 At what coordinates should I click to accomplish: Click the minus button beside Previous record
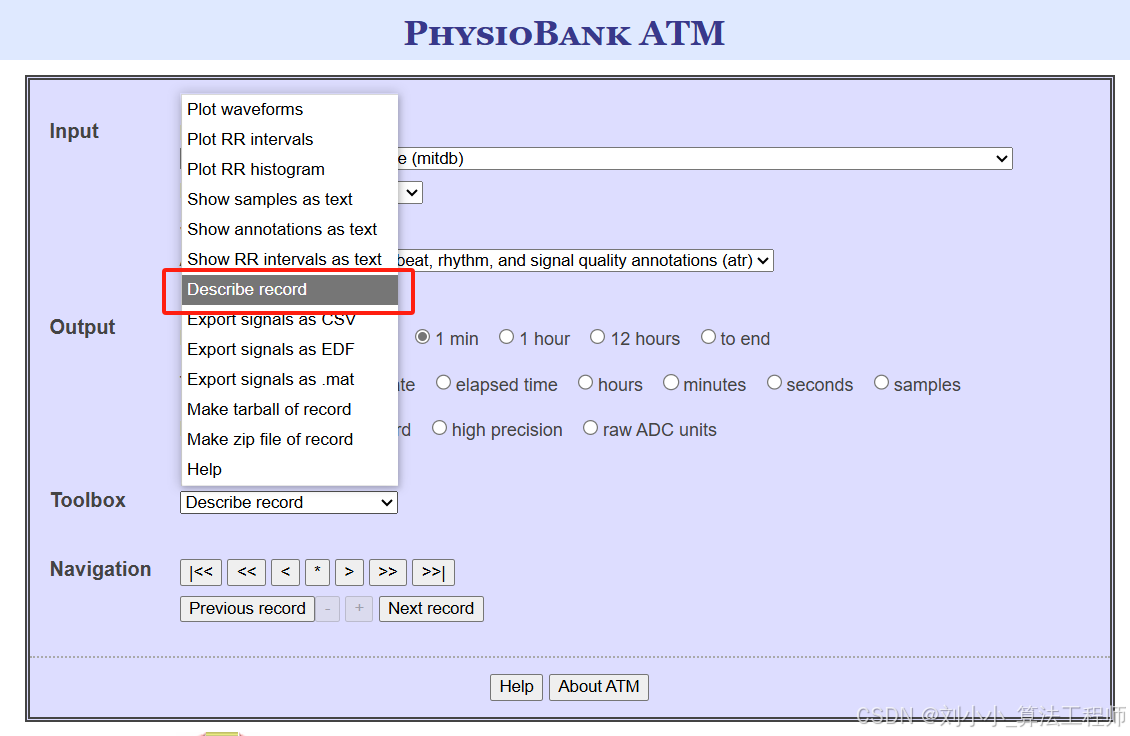click(327, 609)
